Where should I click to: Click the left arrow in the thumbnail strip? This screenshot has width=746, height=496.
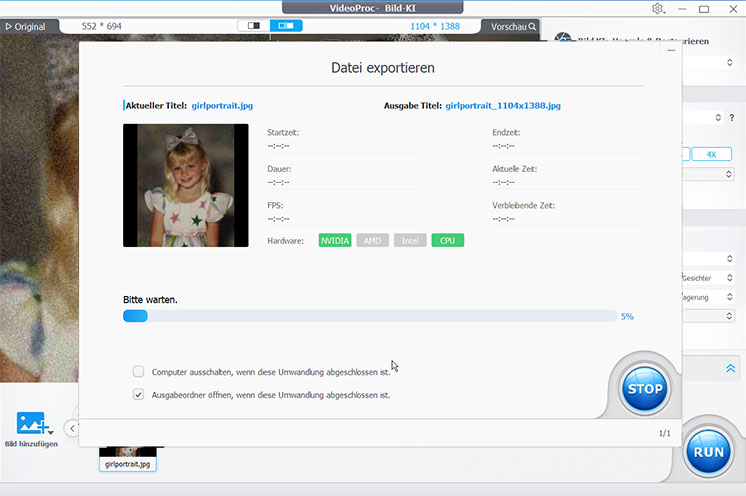(x=72, y=428)
